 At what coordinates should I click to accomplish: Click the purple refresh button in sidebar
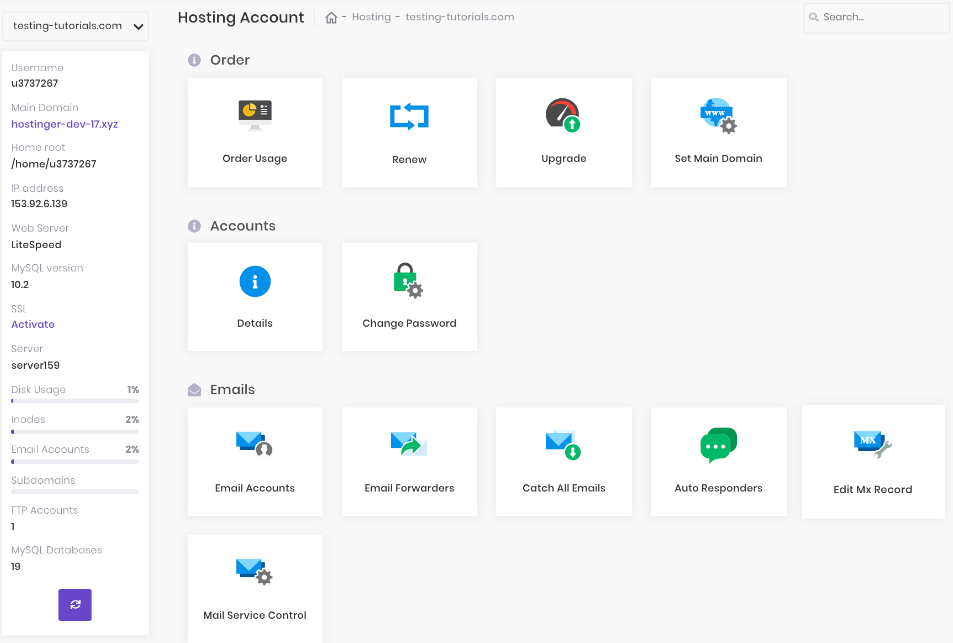click(x=75, y=604)
